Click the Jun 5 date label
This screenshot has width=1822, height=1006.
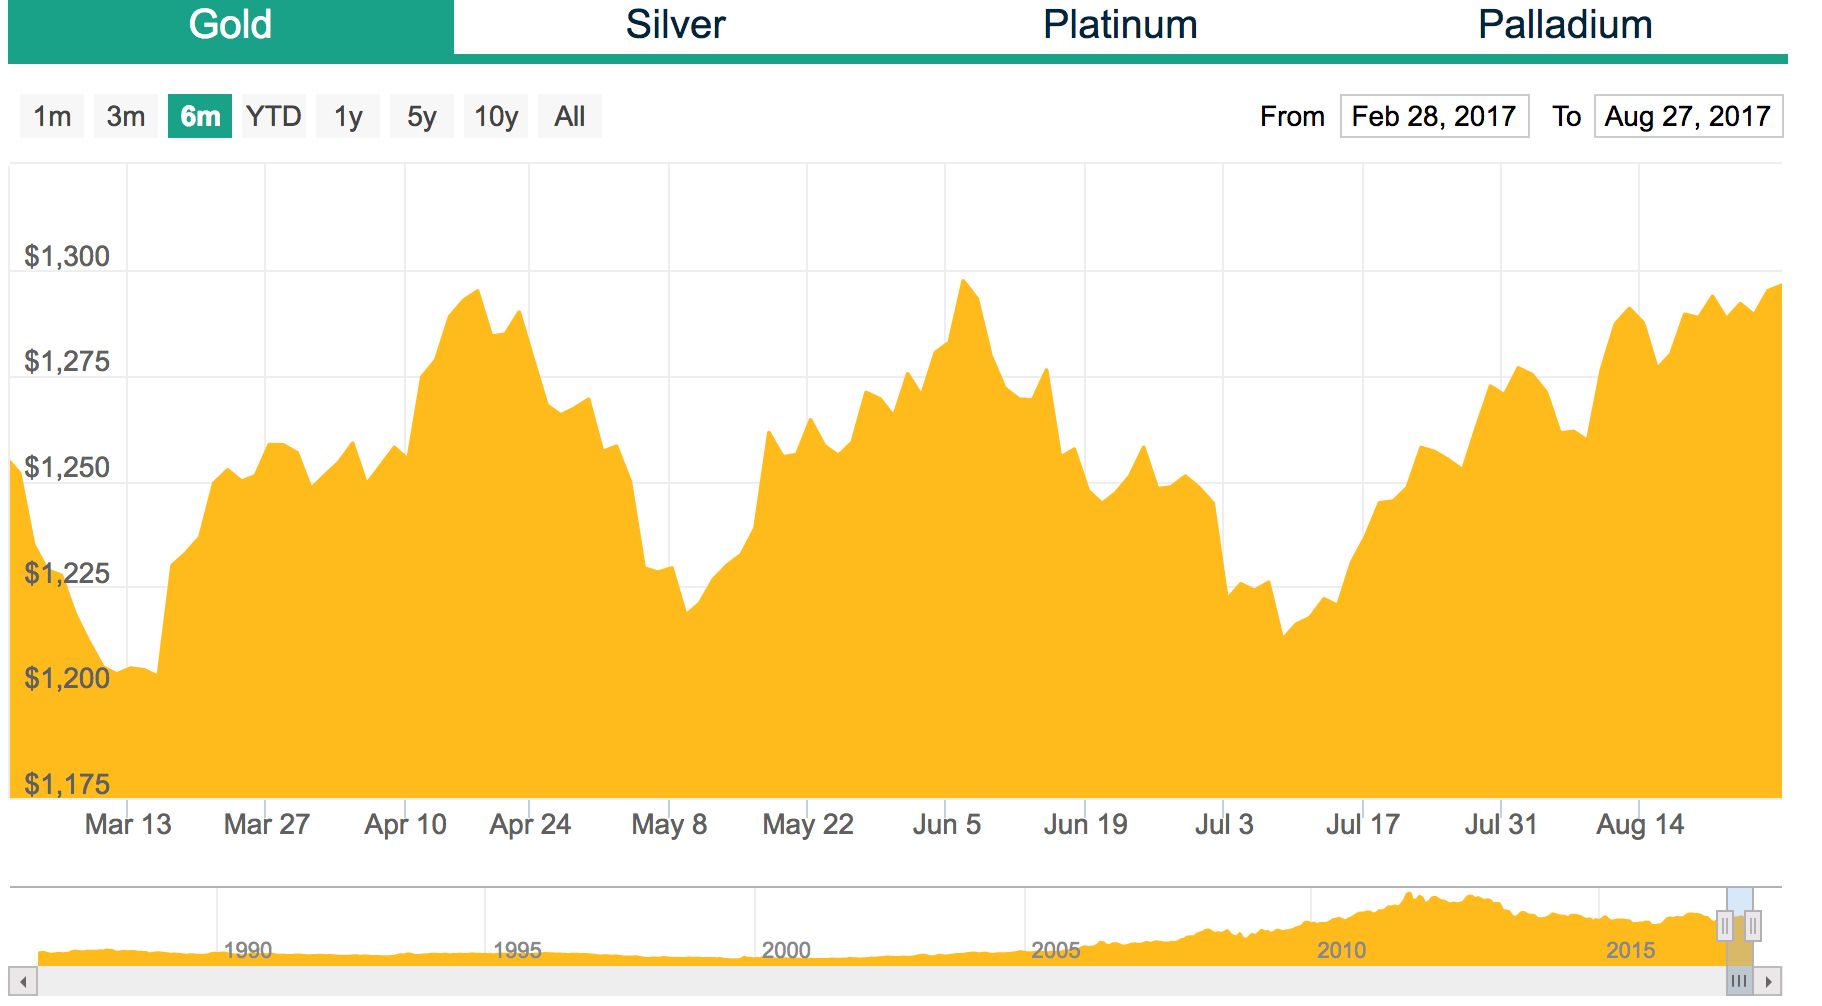click(946, 825)
